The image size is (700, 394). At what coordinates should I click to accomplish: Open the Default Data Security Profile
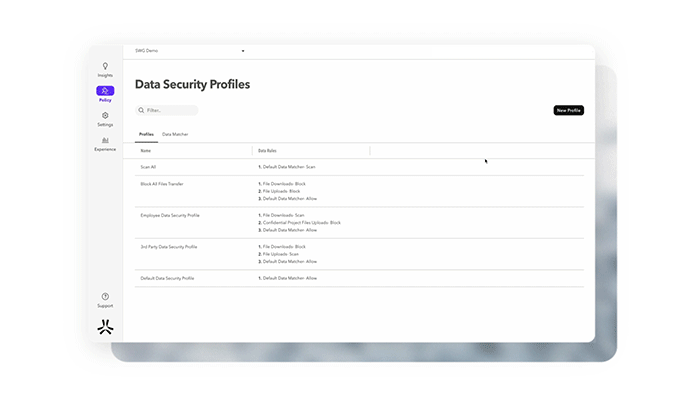point(359,278)
